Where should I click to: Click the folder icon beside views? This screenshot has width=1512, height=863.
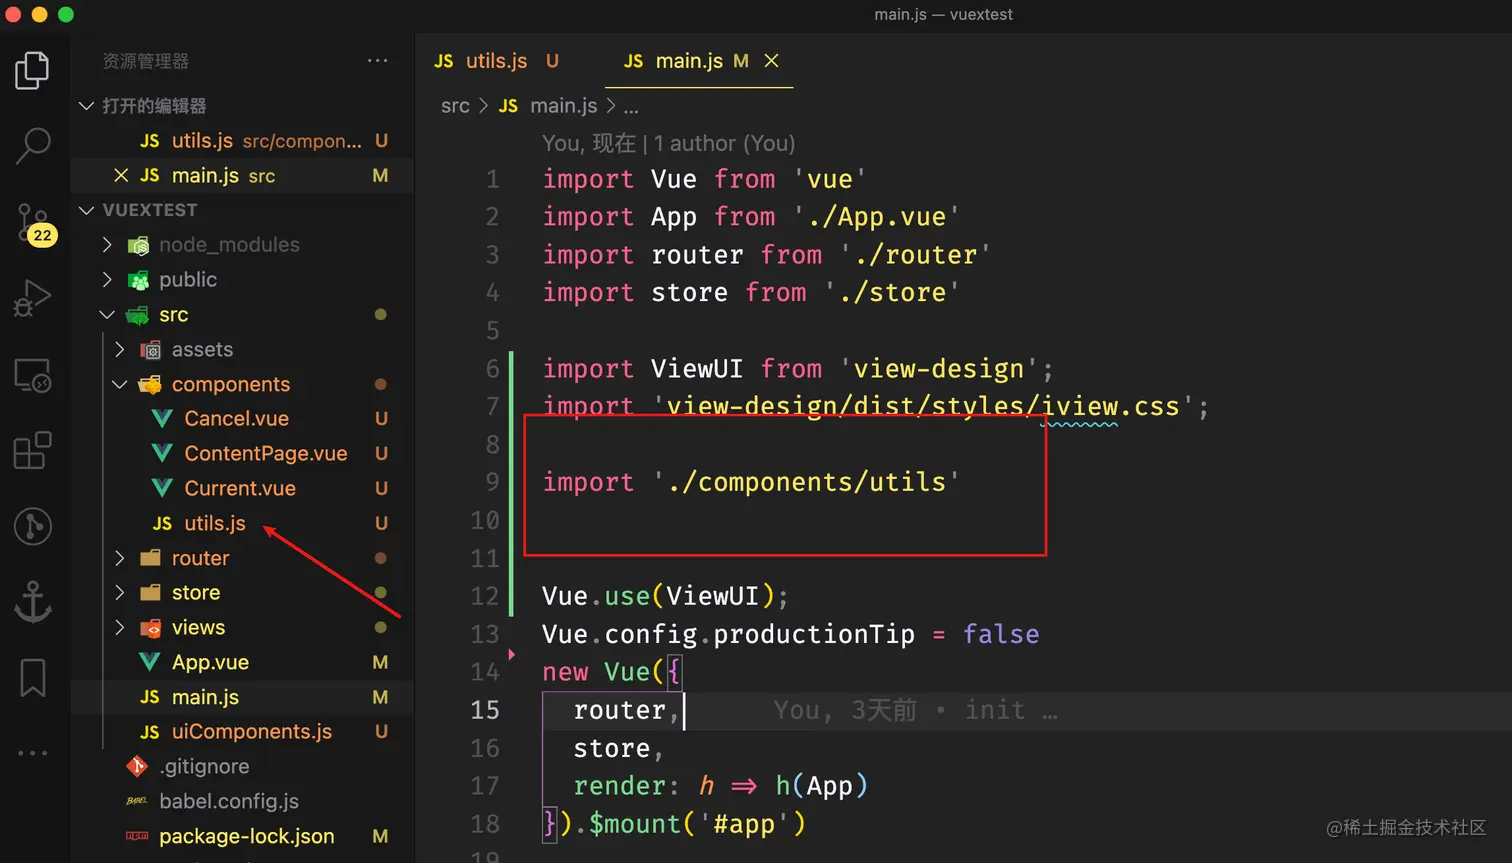tap(150, 628)
